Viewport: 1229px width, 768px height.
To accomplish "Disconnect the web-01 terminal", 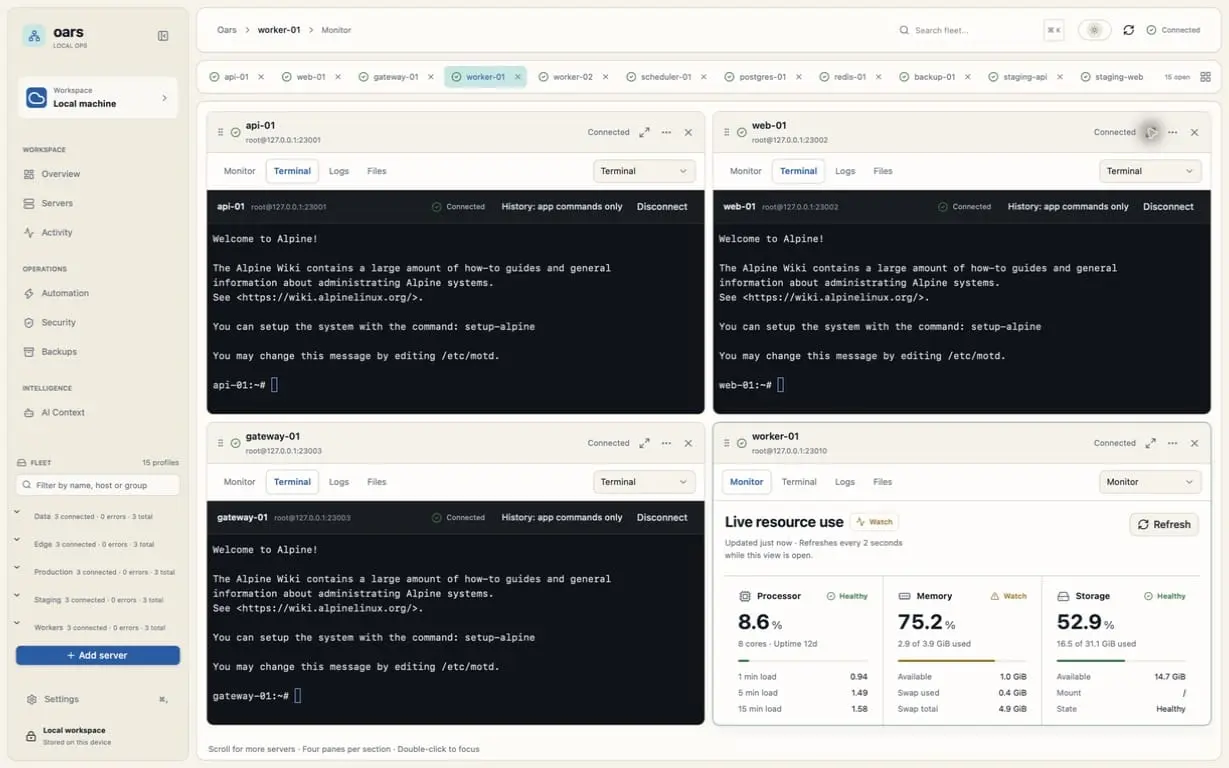I will click(x=1168, y=207).
